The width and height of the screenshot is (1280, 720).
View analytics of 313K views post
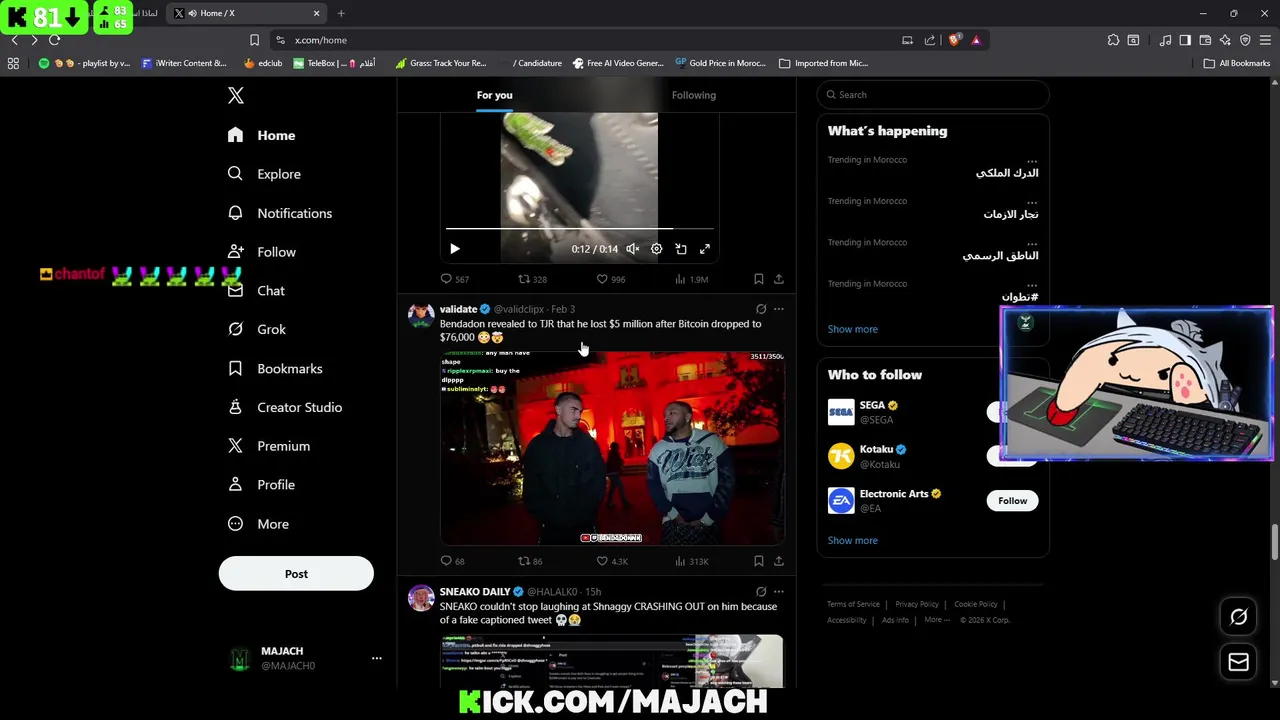[691, 561]
